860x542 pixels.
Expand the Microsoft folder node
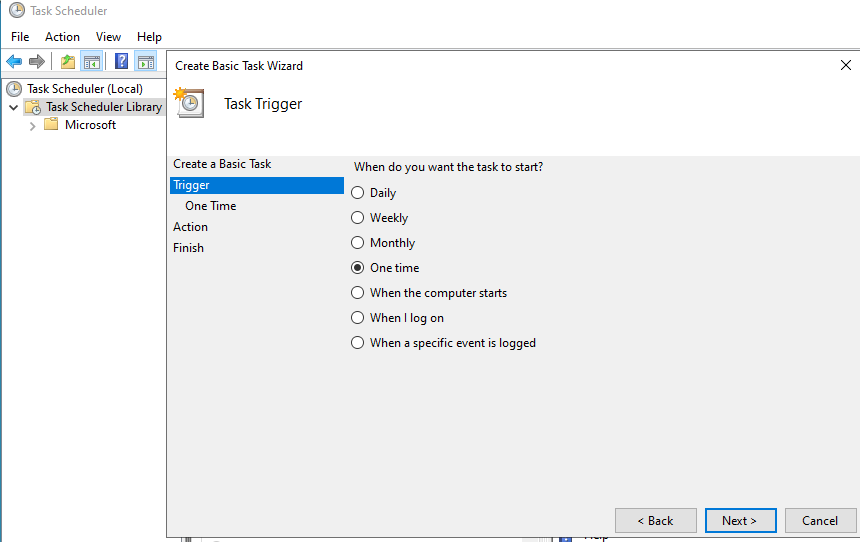coord(32,126)
